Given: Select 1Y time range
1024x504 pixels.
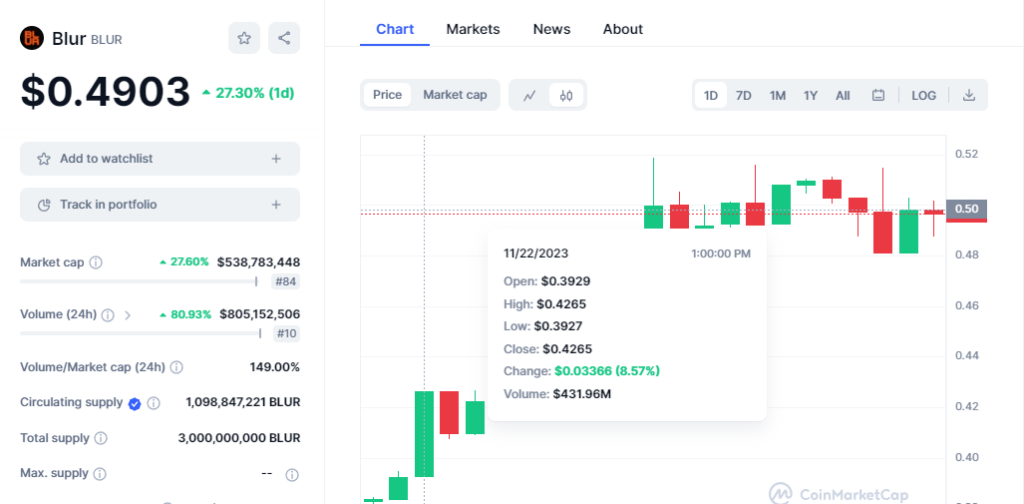Looking at the screenshot, I should pos(810,95).
